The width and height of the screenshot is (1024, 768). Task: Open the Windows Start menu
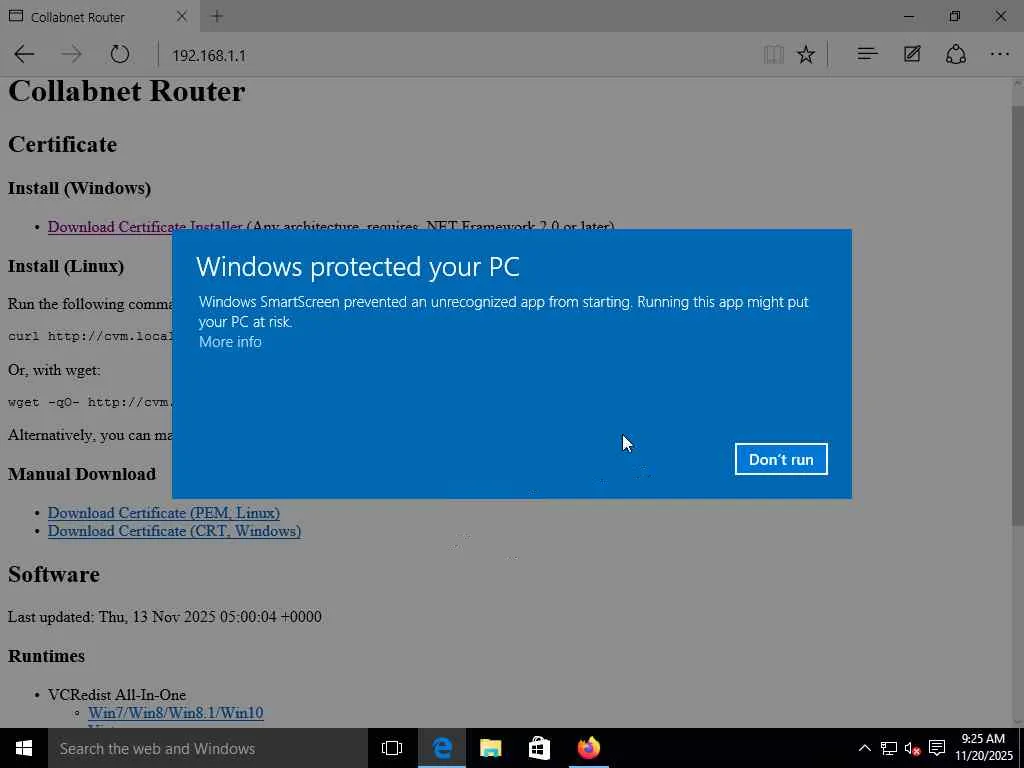coord(24,748)
